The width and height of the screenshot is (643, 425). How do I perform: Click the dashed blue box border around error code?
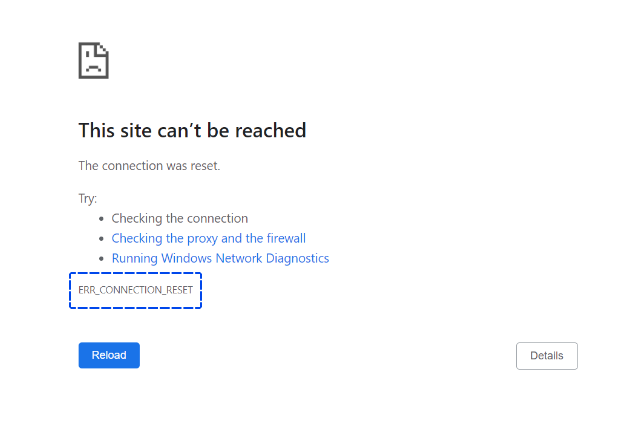click(x=135, y=273)
